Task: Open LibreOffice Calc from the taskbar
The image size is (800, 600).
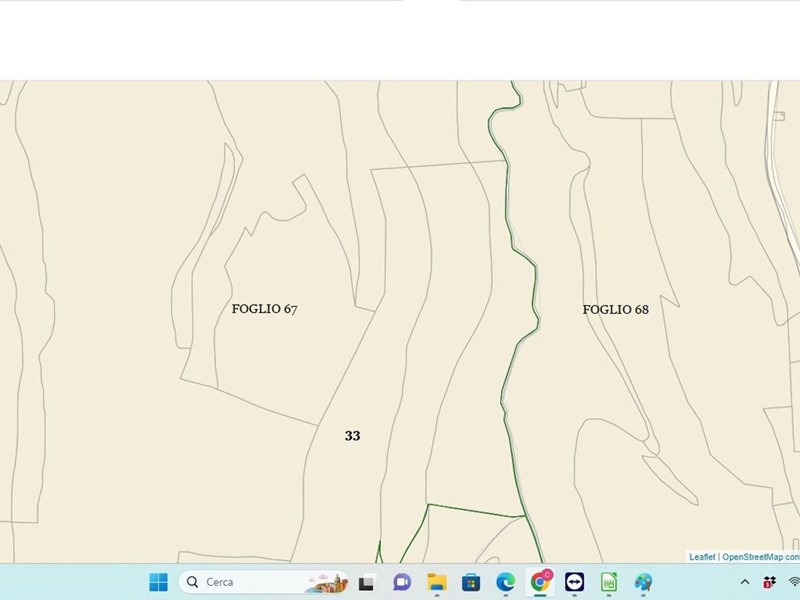Action: 609,582
